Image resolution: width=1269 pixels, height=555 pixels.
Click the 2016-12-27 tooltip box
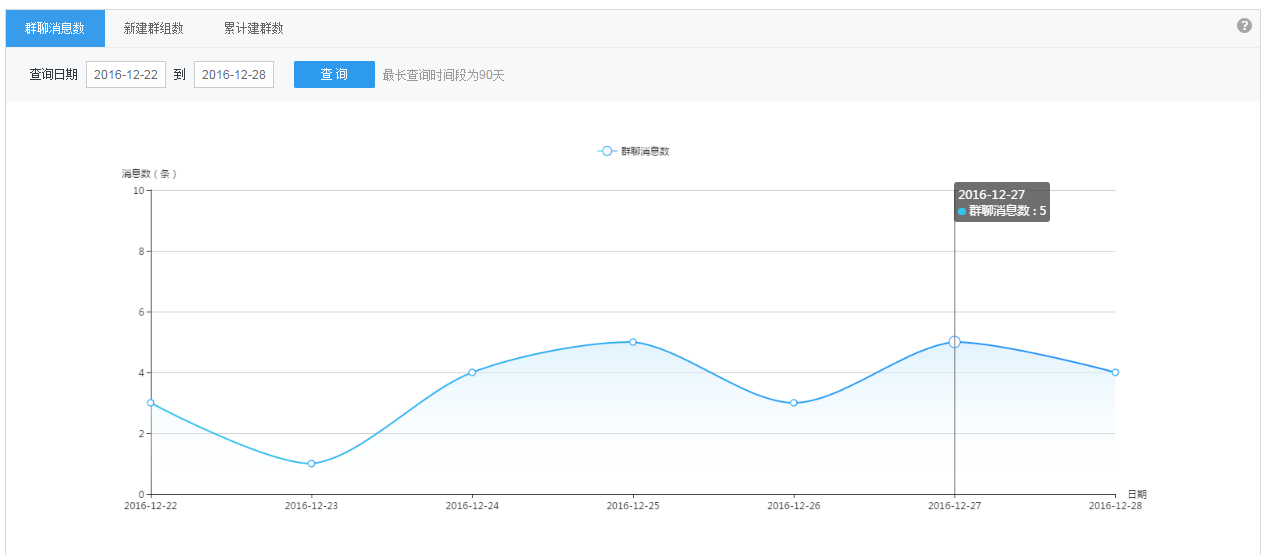click(x=1002, y=202)
